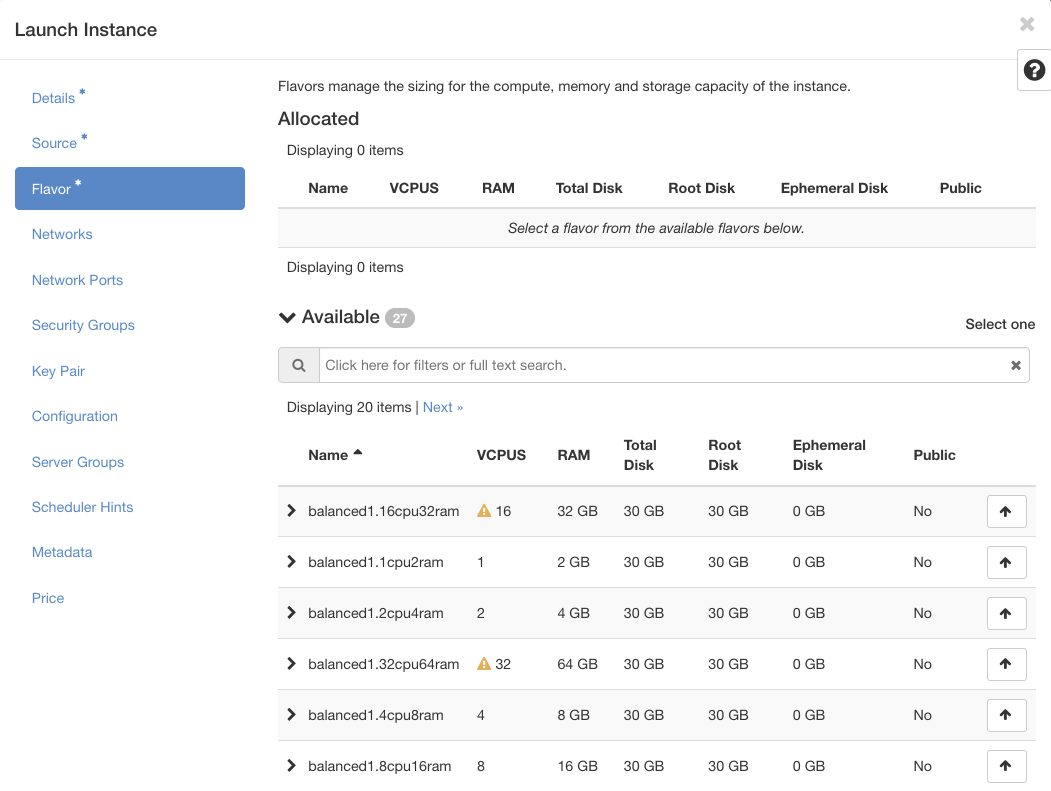Viewport: 1051px width, 791px height.
Task: Click warning icon beside 16 VCPUS
Action: [x=484, y=511]
